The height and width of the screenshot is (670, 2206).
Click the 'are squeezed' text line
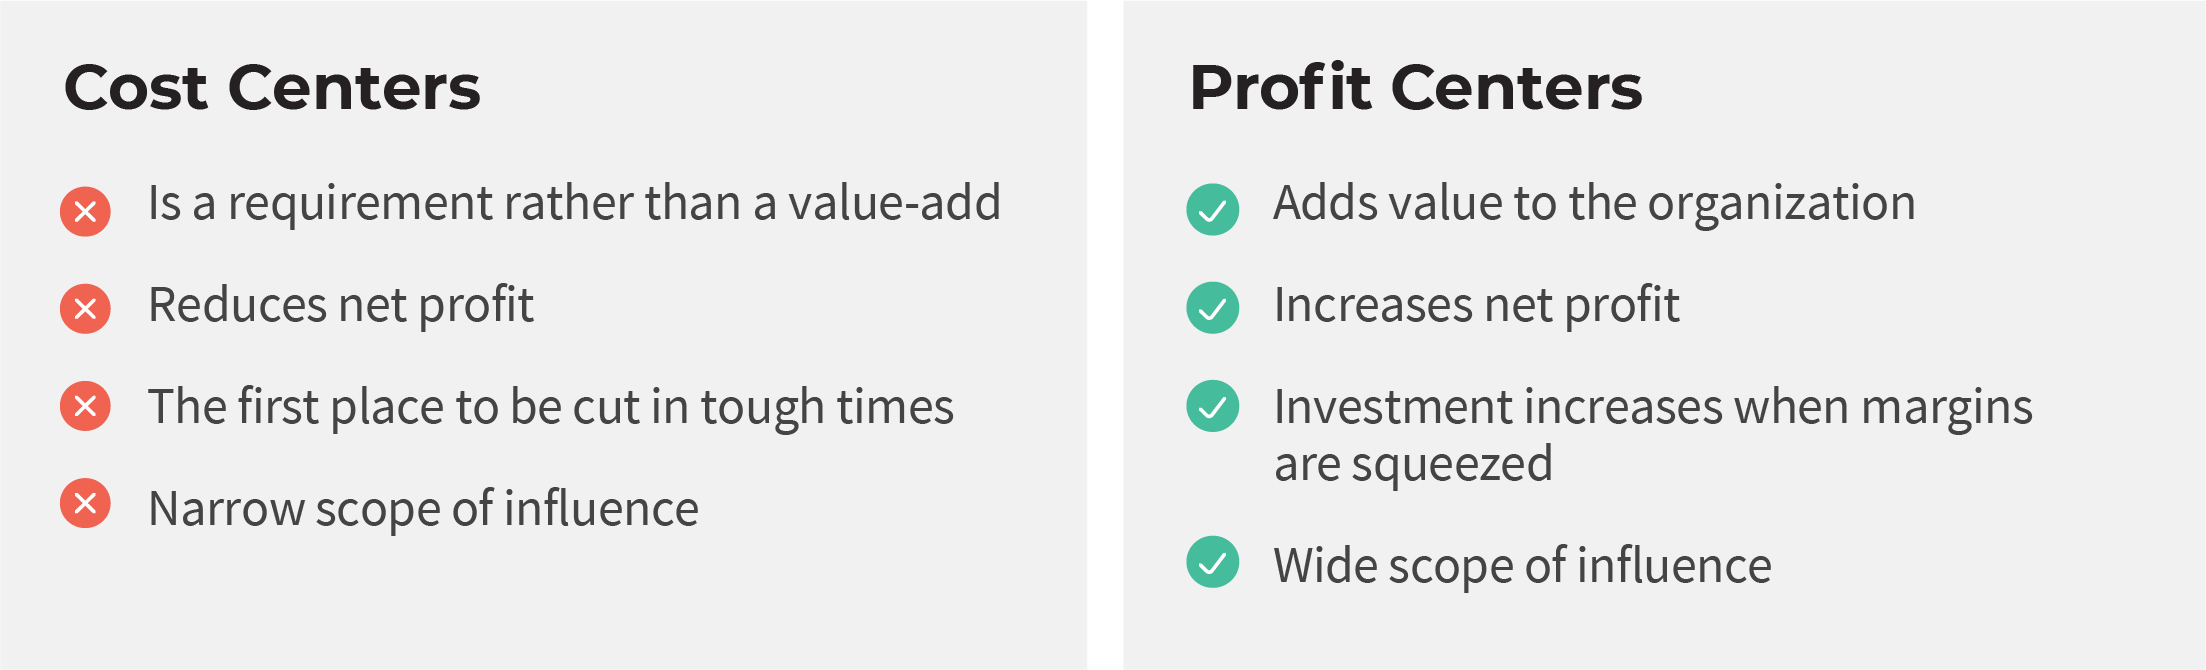point(1413,466)
